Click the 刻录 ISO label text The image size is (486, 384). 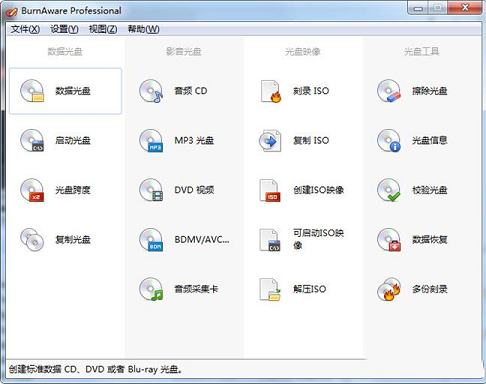tap(311, 91)
